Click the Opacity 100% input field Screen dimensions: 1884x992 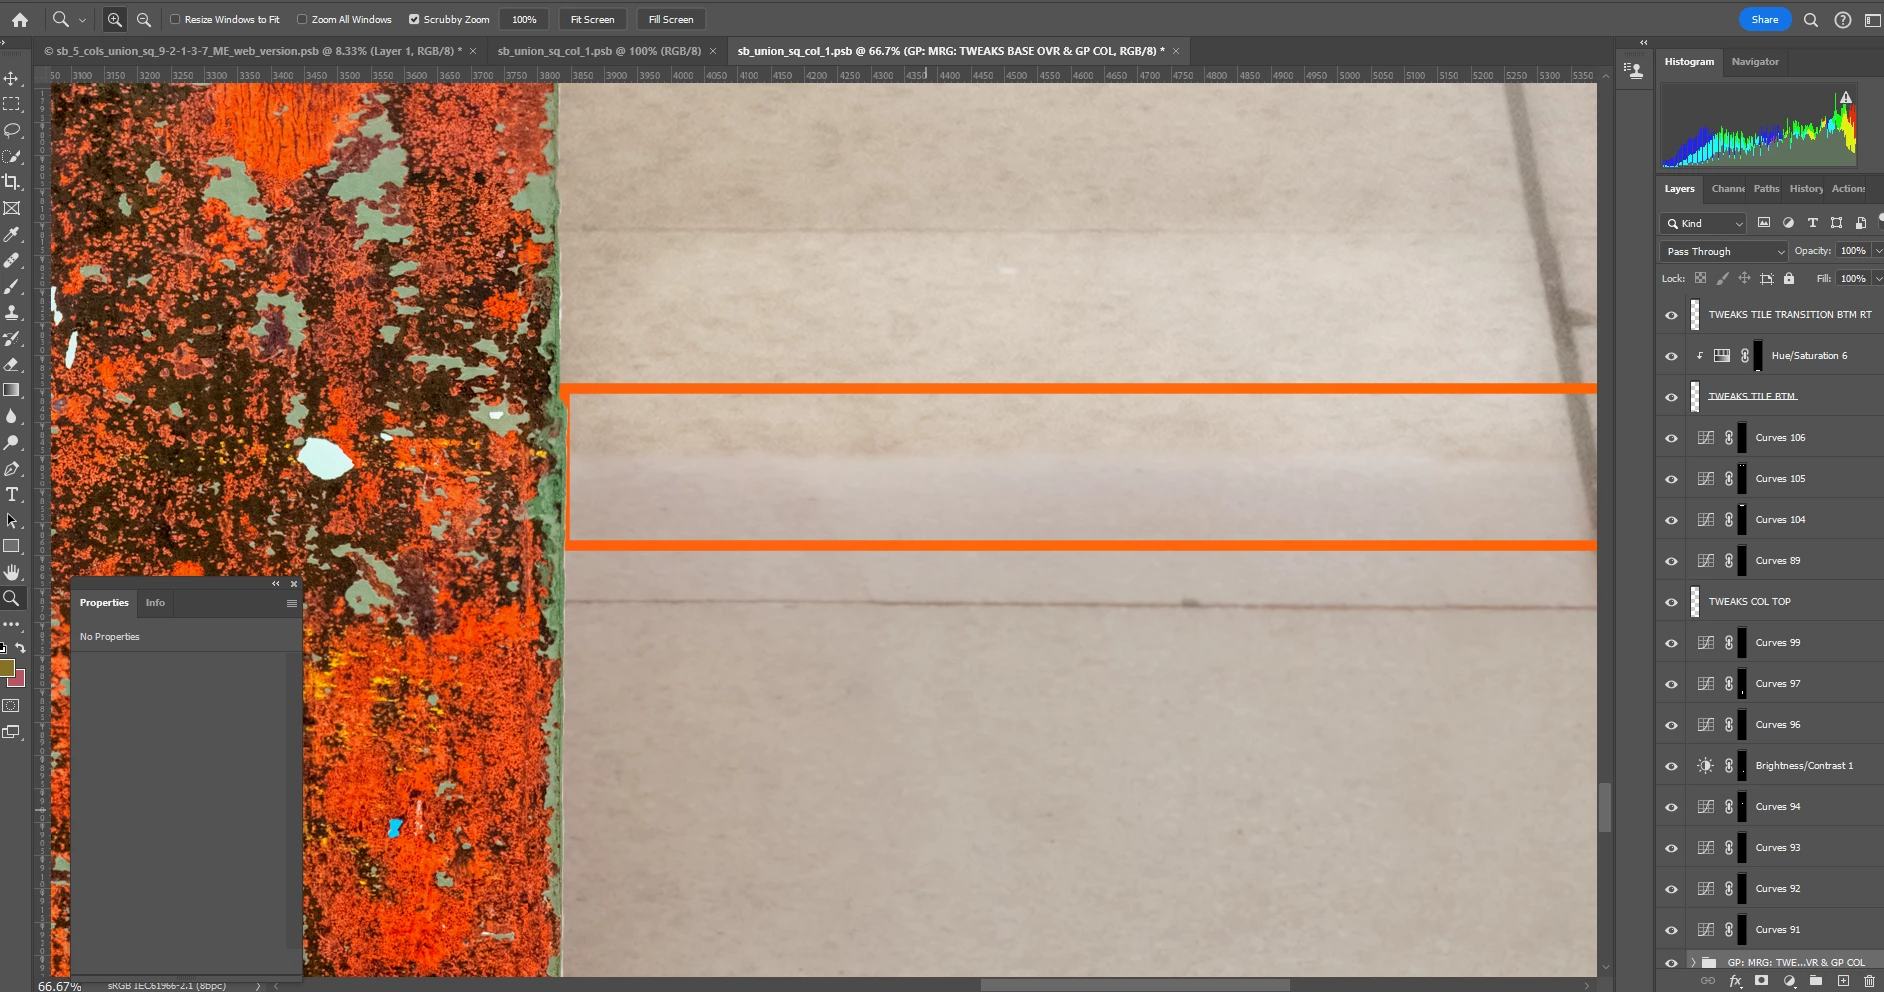coord(1852,251)
